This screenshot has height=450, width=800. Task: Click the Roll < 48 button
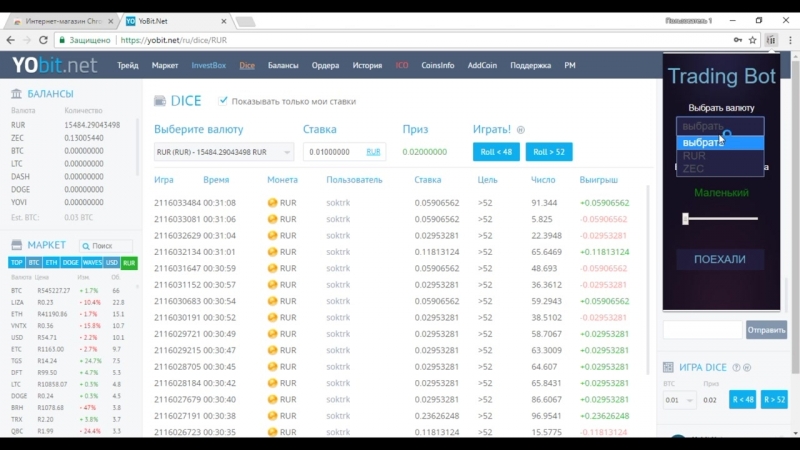tap(496, 152)
